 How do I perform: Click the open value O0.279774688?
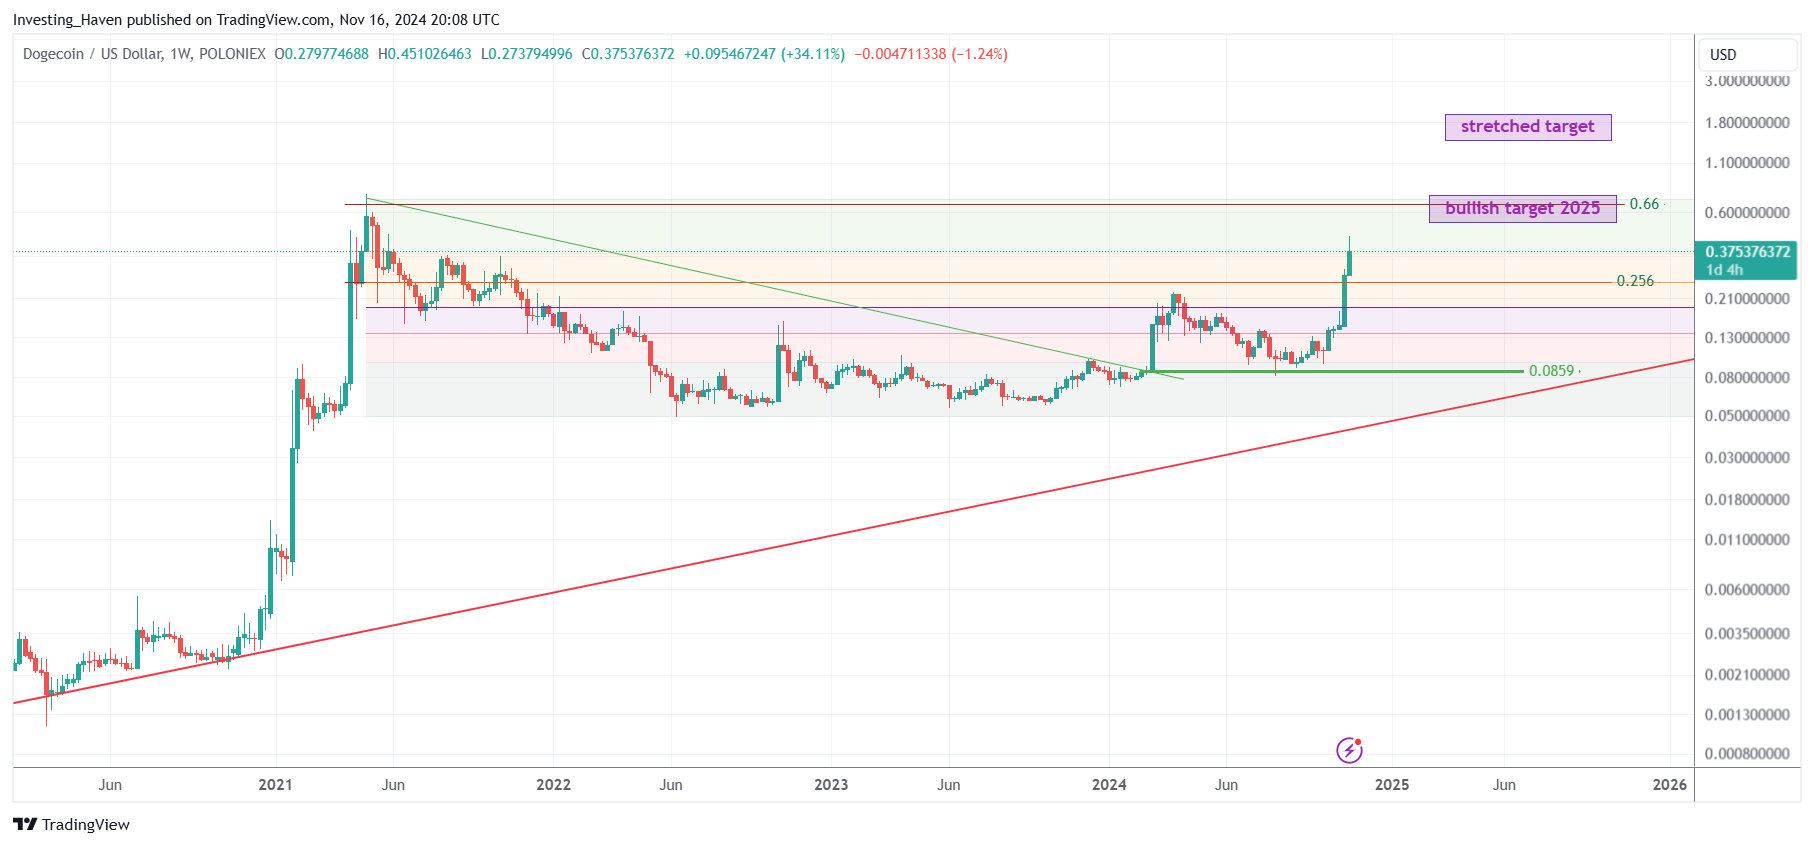[321, 54]
